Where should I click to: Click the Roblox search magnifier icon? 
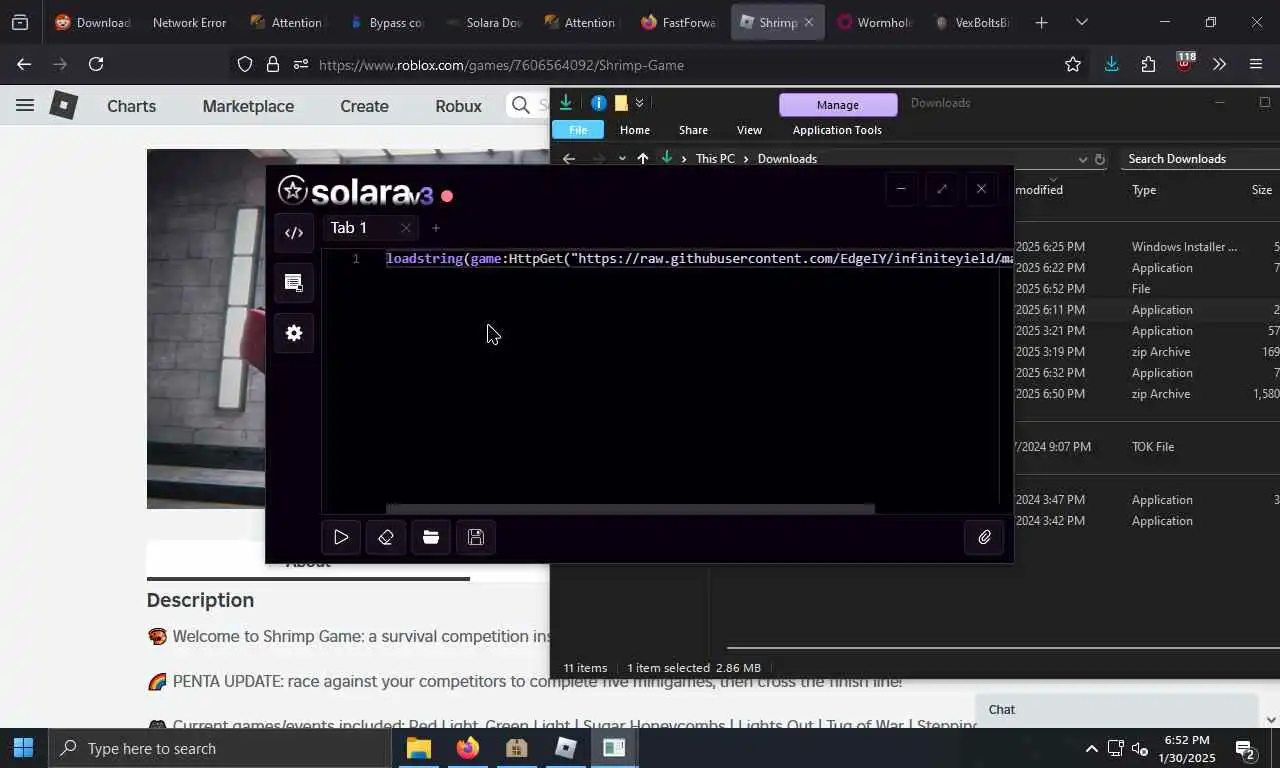[520, 105]
